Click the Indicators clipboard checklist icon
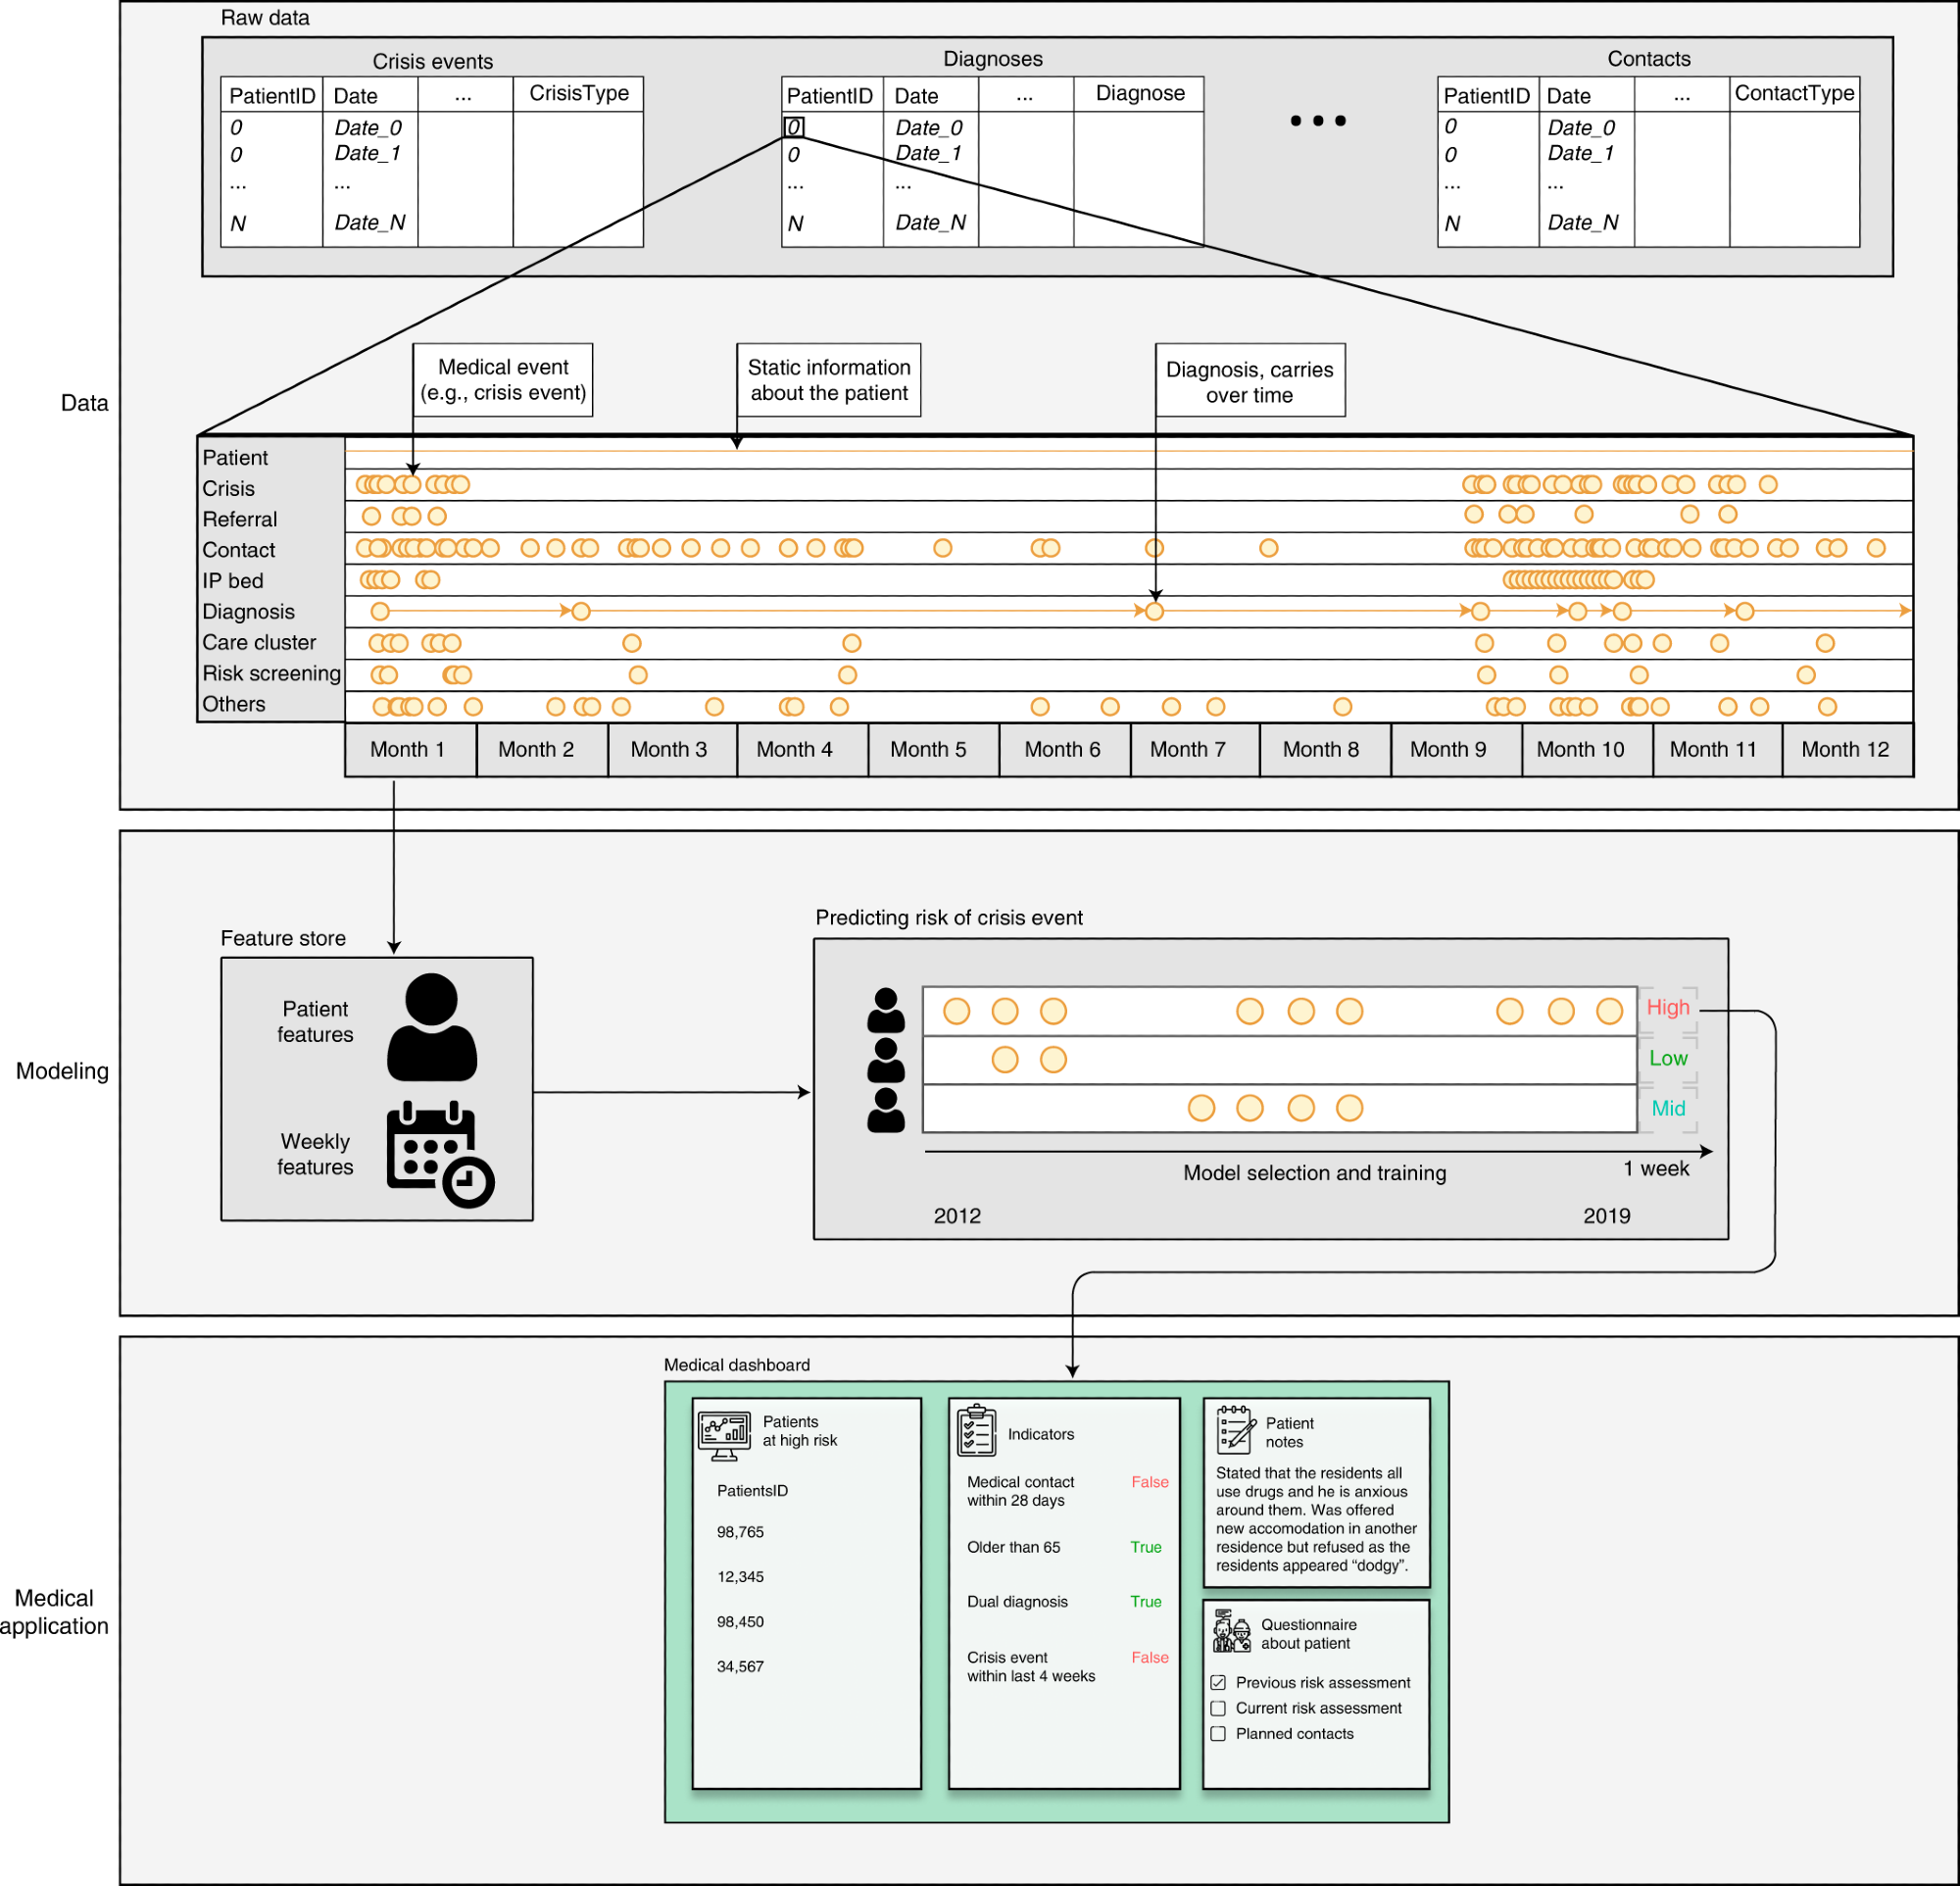This screenshot has height=1886, width=1960. pos(976,1431)
